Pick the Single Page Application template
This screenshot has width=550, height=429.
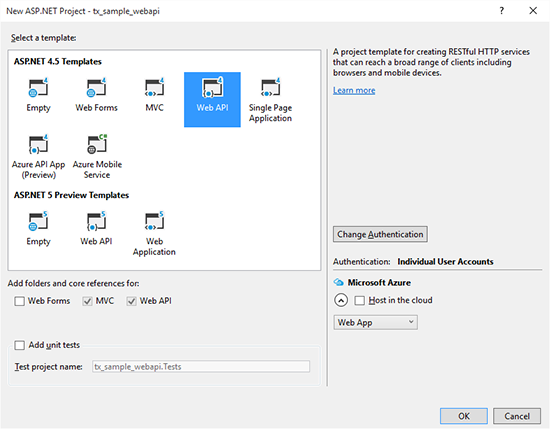270,100
